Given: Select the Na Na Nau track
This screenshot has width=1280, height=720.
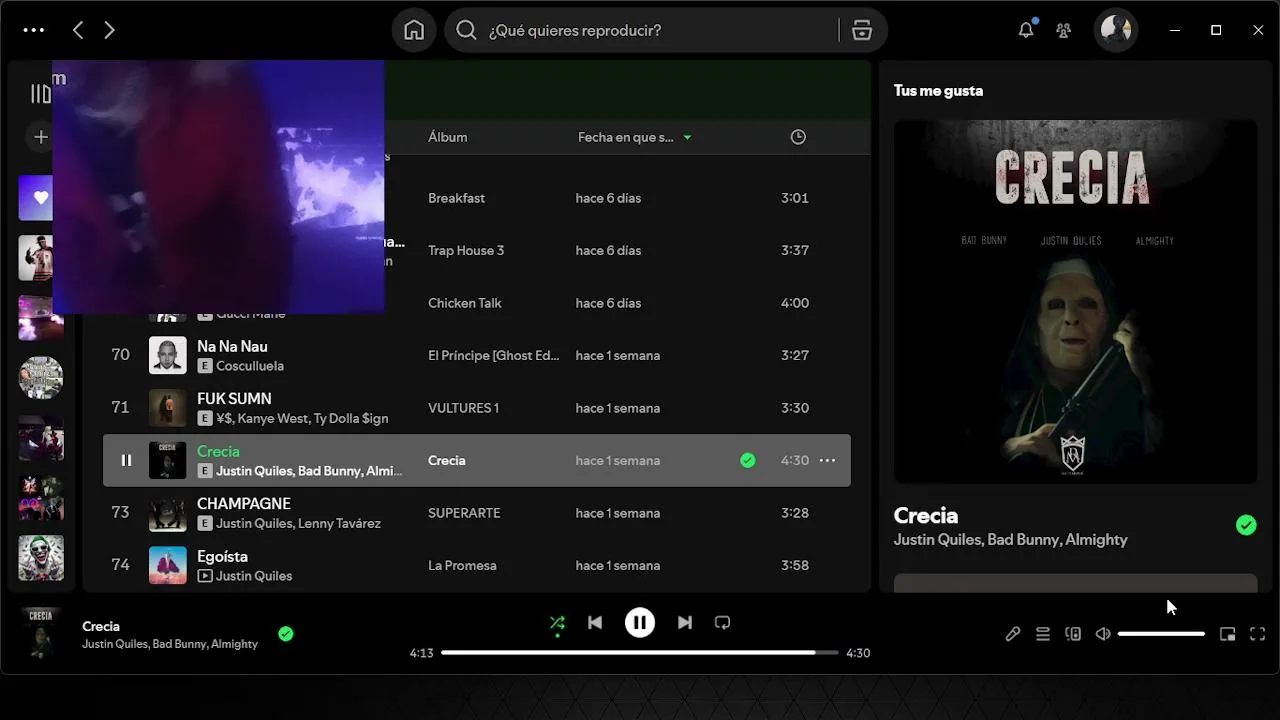Looking at the screenshot, I should click(232, 346).
